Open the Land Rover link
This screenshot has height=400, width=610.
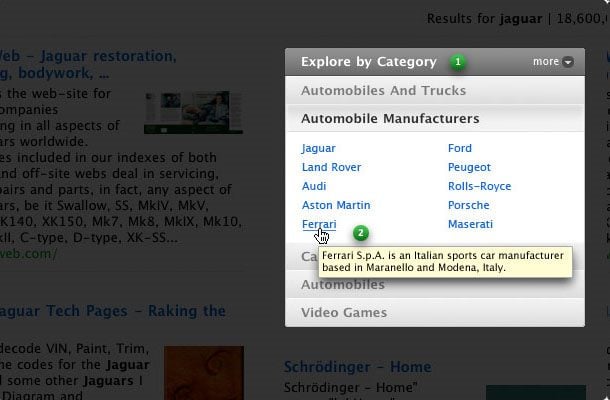tap(331, 167)
